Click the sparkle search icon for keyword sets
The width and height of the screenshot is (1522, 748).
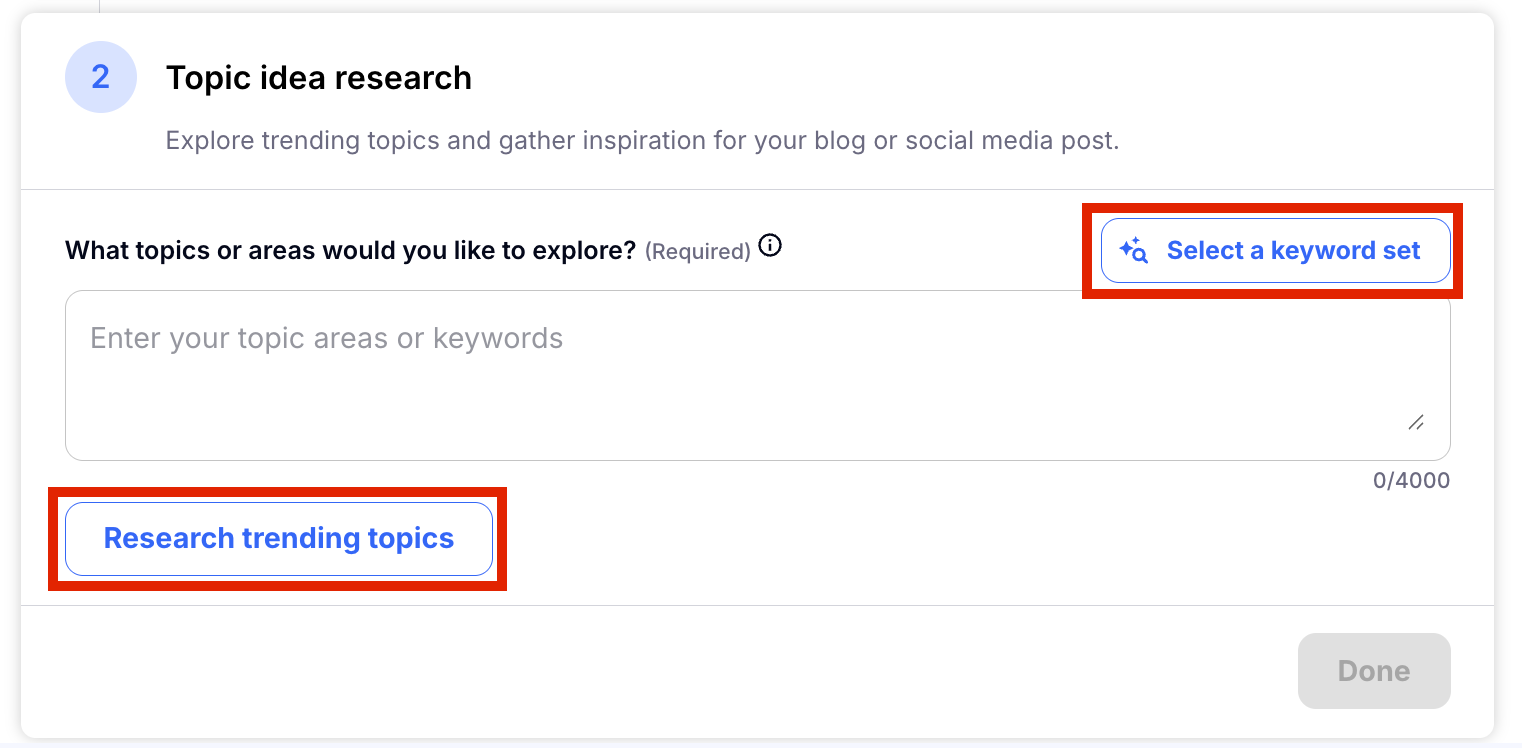coord(1134,250)
